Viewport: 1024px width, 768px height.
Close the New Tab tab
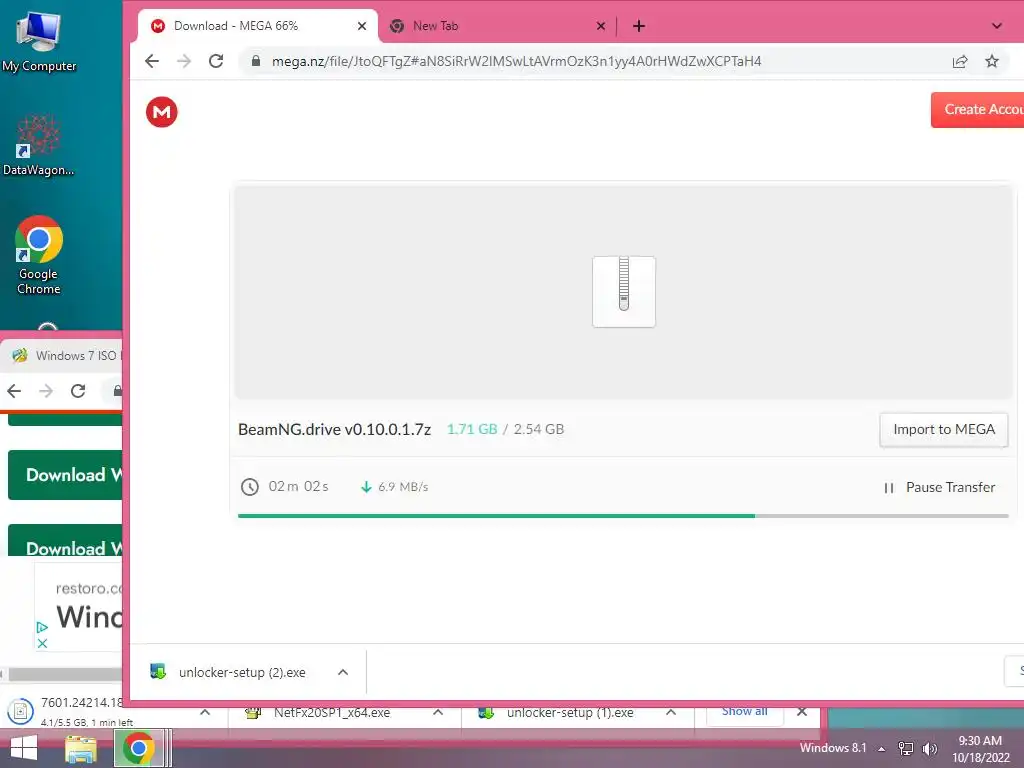(601, 26)
